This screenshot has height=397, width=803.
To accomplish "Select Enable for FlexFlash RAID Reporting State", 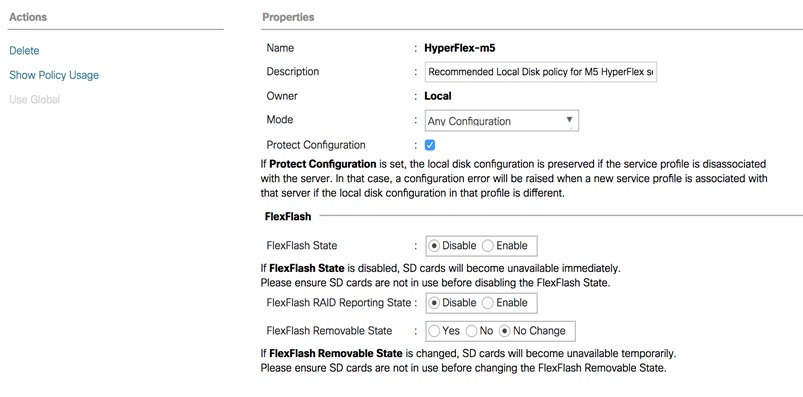I will [488, 303].
